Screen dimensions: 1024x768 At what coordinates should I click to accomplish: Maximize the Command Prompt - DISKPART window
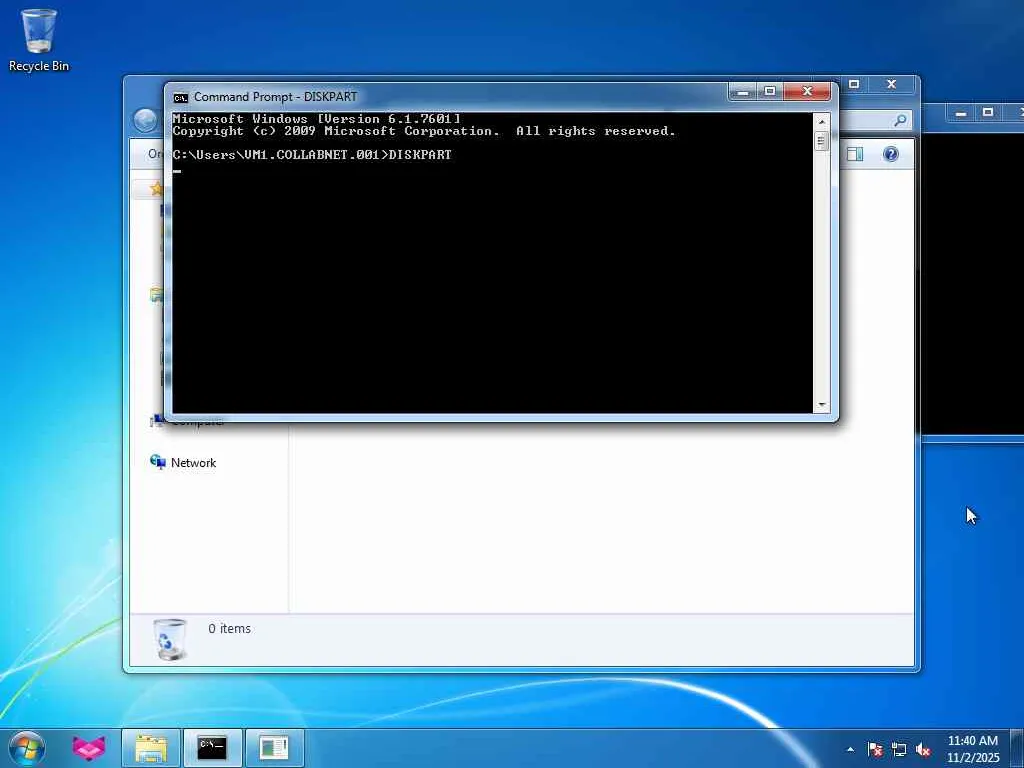tap(770, 92)
